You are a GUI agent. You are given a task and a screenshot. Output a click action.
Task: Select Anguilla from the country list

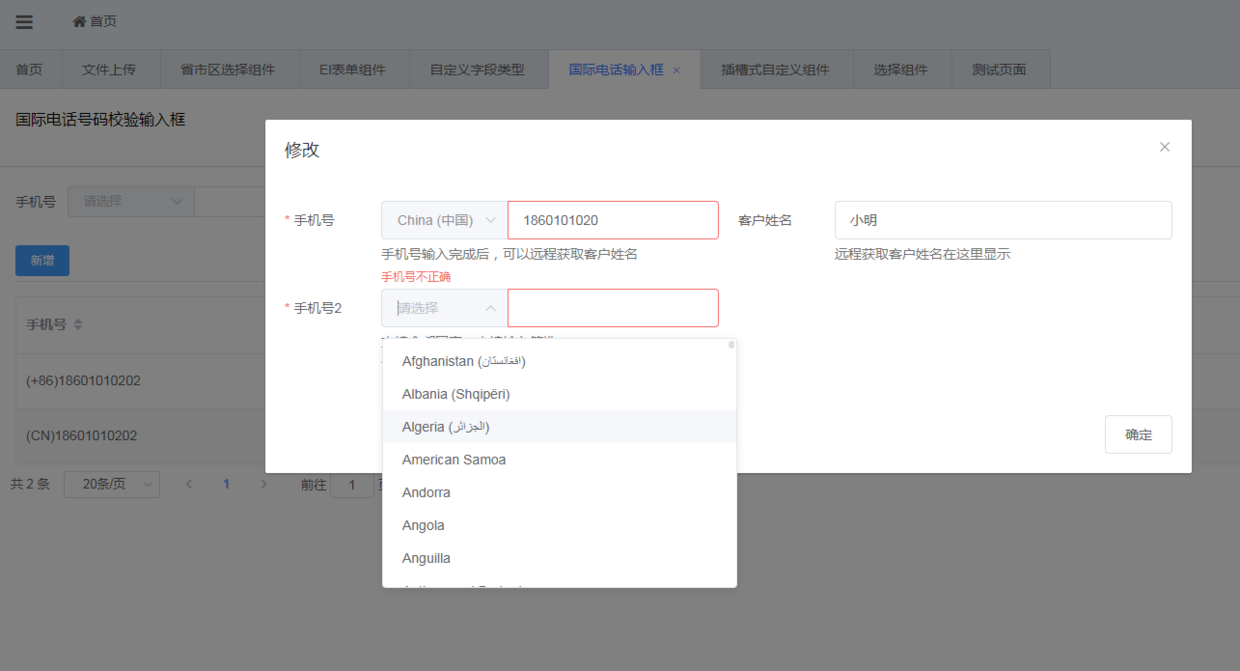[560, 559]
